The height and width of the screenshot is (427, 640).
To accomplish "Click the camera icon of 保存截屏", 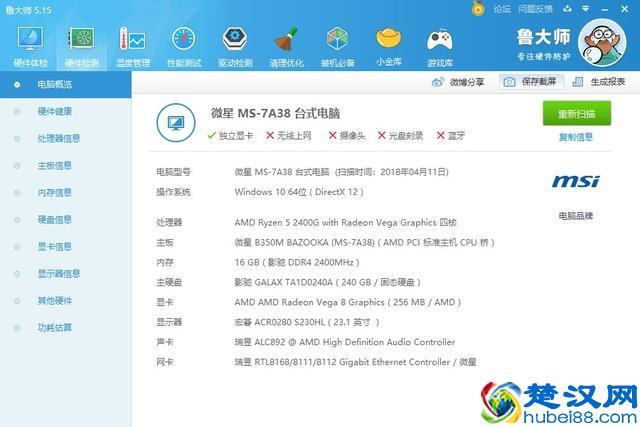I will 509,82.
